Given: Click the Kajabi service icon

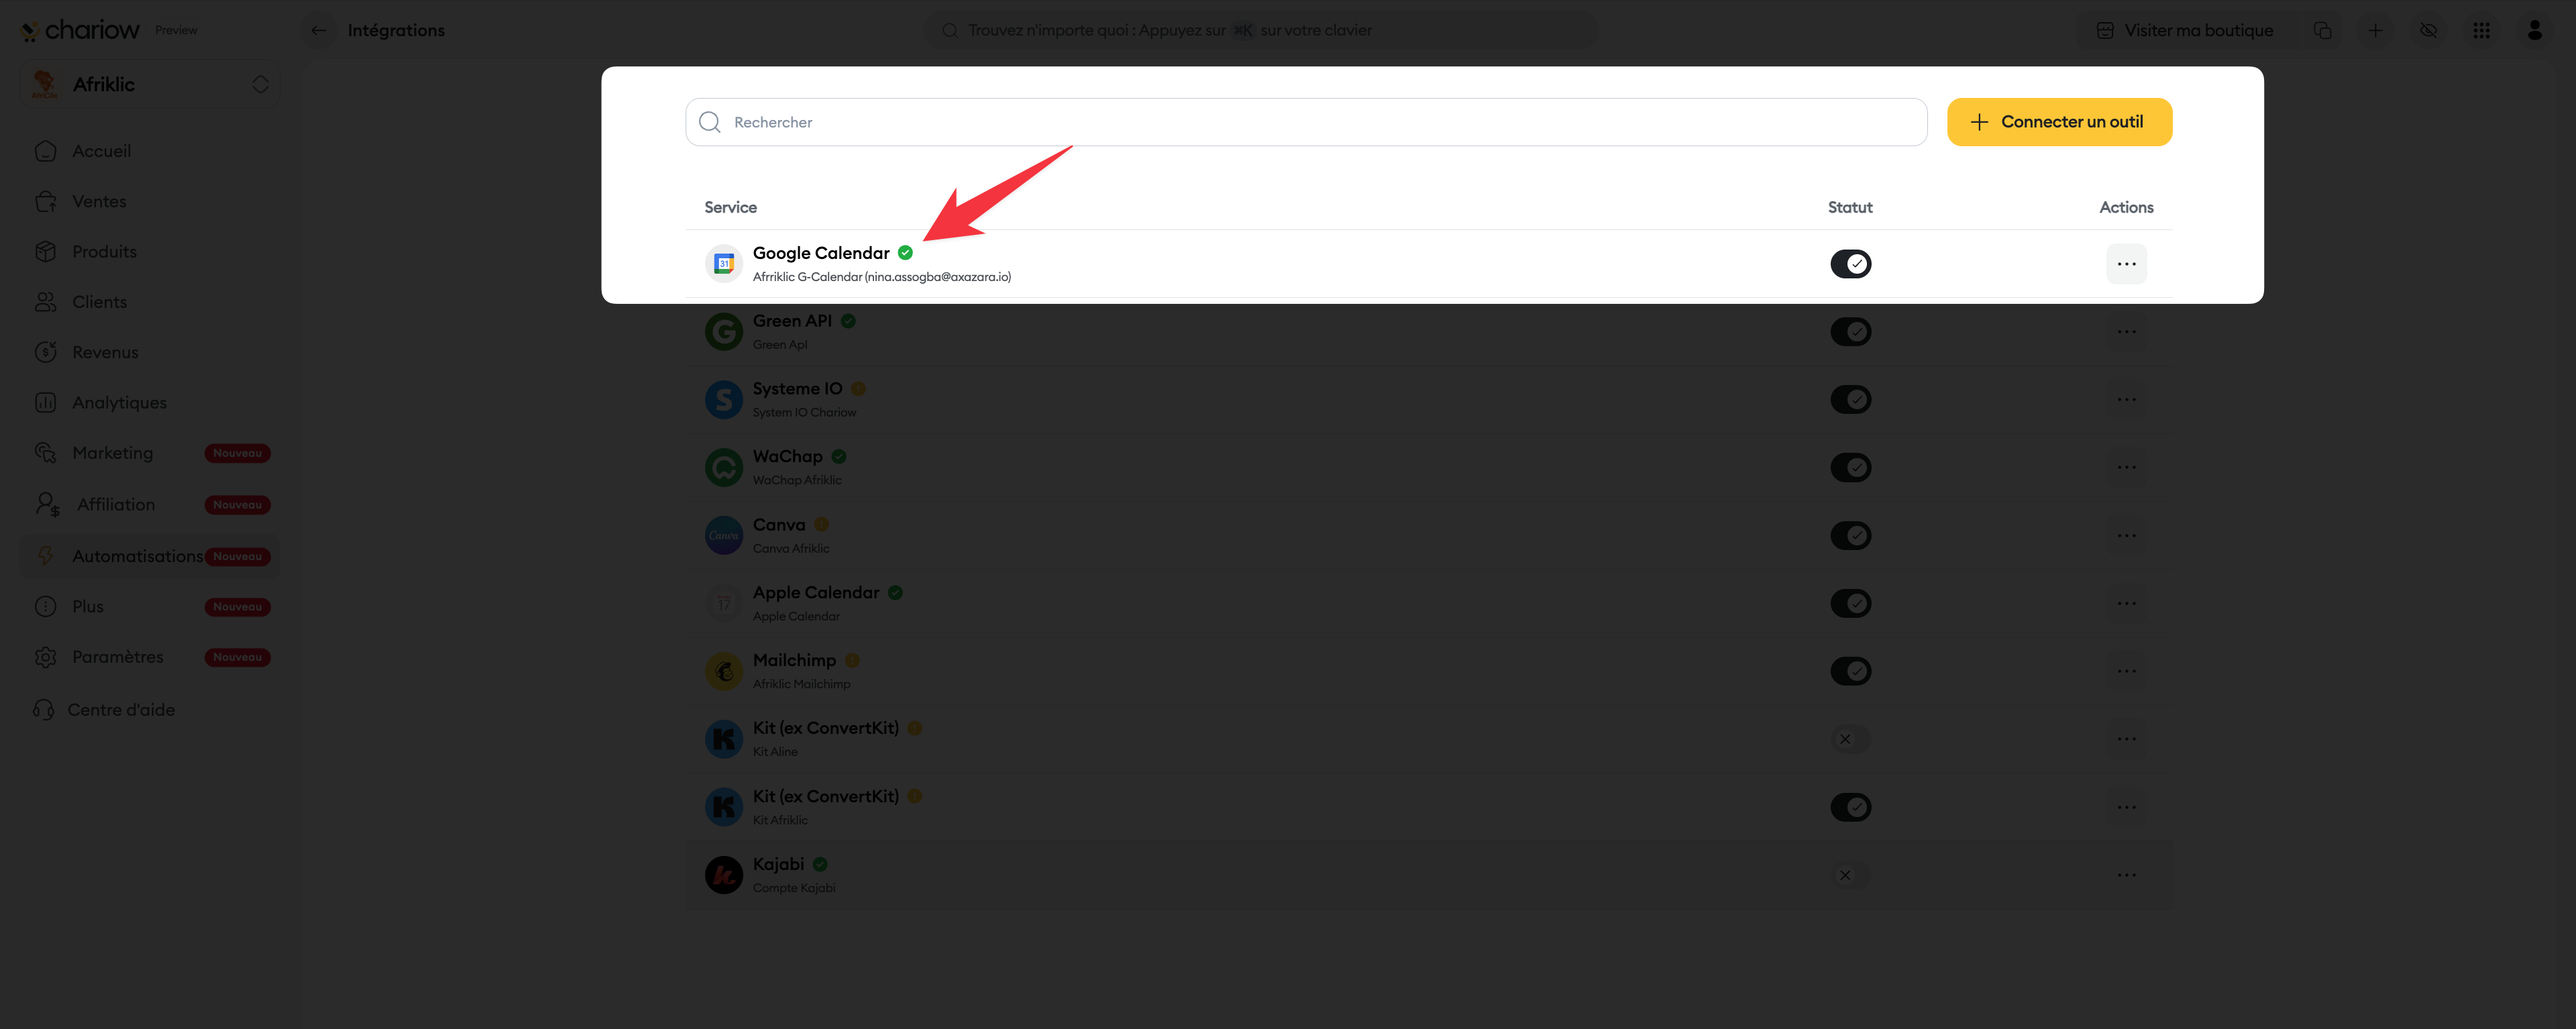Looking at the screenshot, I should [723, 875].
